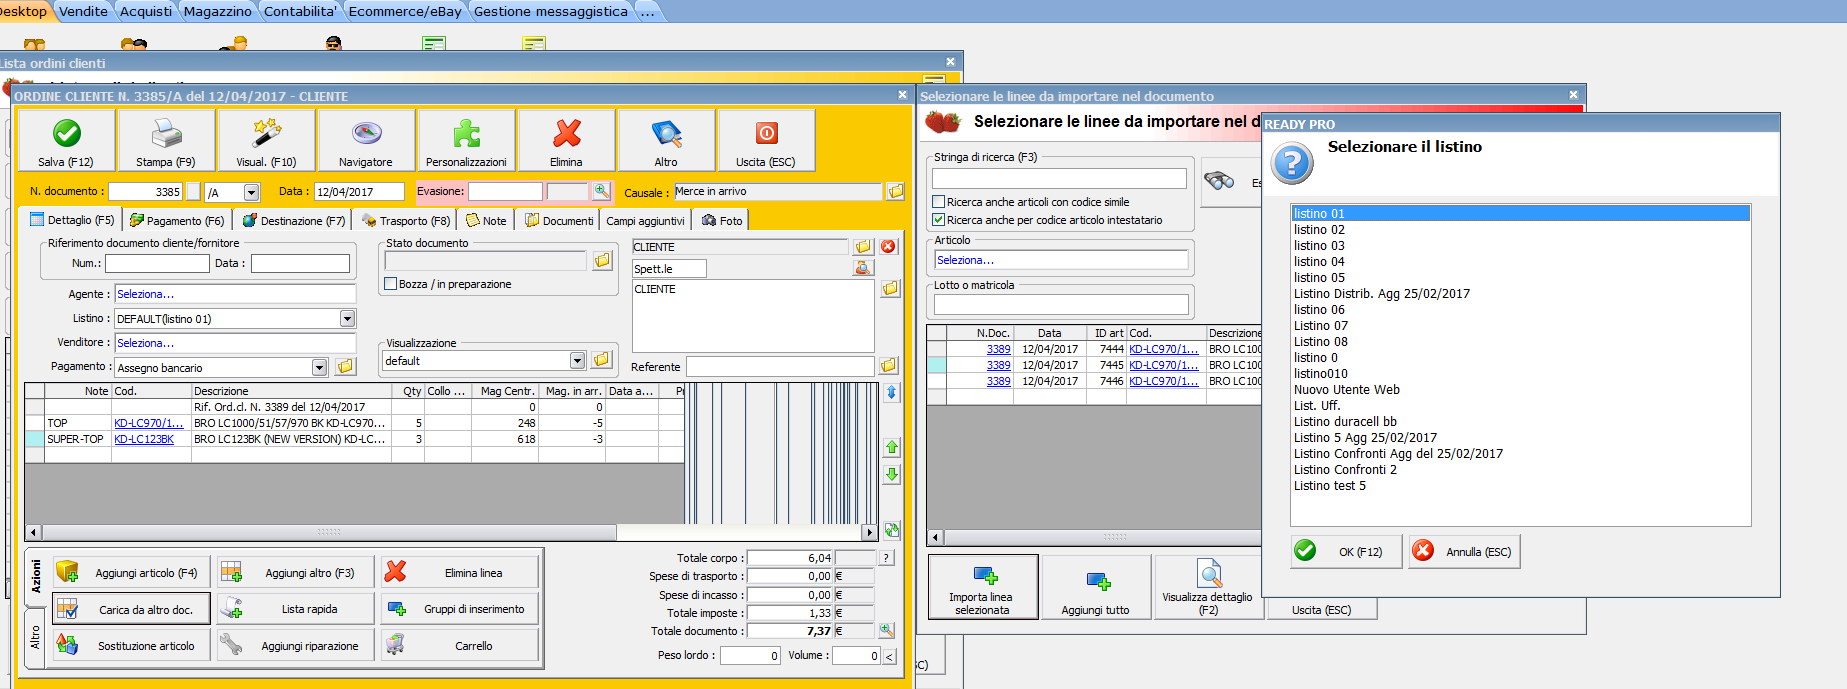Expand the Listino DEFAULT dropdown

pyautogui.click(x=347, y=319)
